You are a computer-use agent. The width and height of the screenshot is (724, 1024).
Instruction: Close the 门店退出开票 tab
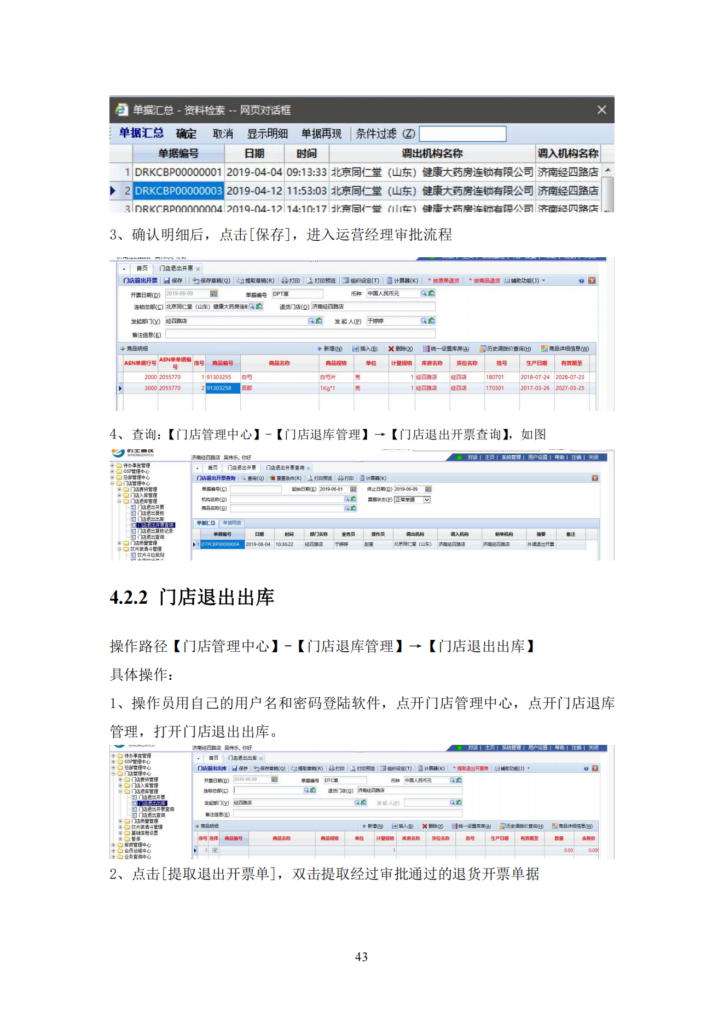[x=198, y=268]
